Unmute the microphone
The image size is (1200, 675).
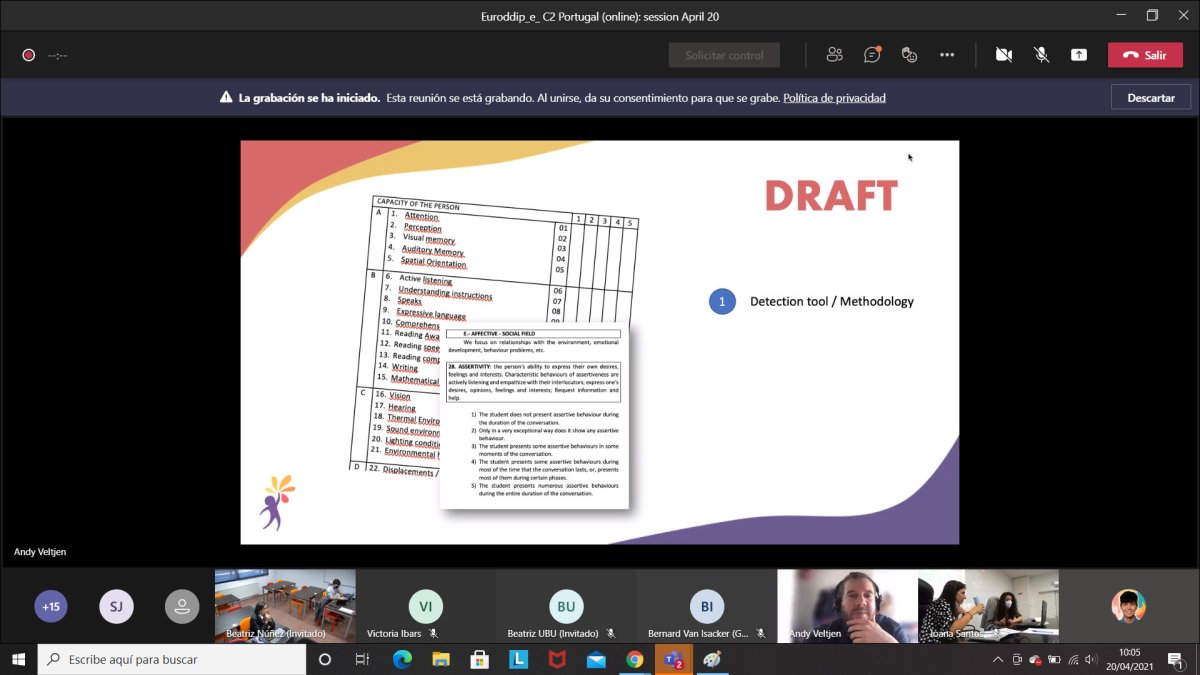(1041, 55)
